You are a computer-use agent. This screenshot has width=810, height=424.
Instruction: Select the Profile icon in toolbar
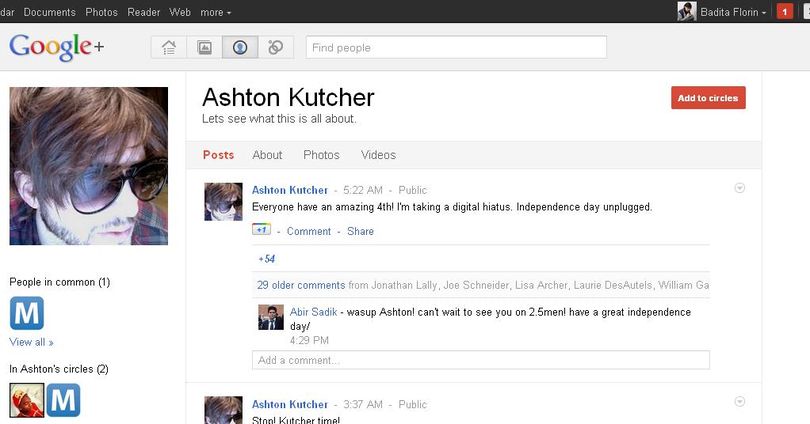click(240, 48)
